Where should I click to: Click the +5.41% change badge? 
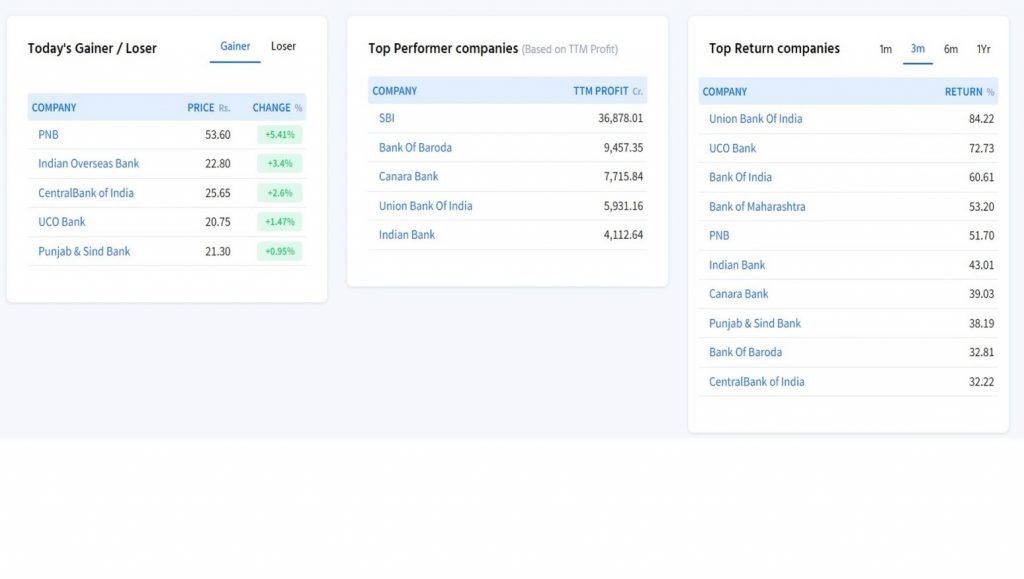click(x=280, y=134)
